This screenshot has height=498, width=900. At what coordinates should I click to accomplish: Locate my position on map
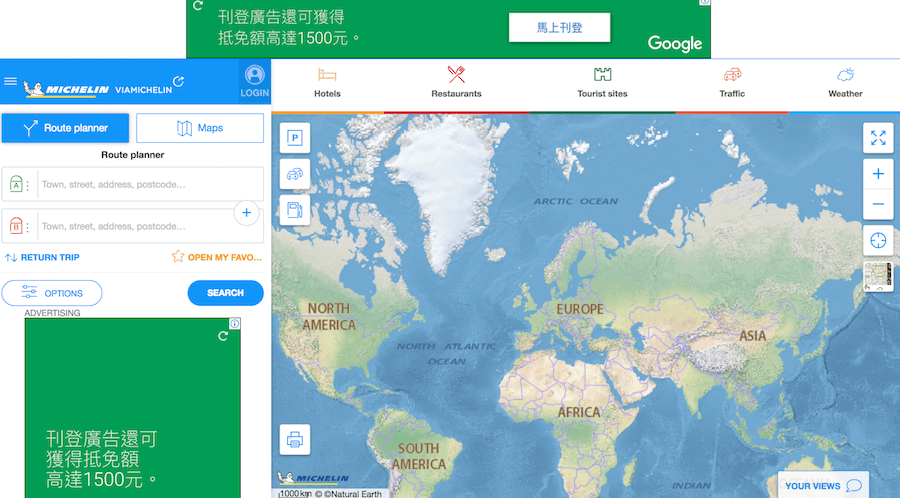(x=878, y=240)
